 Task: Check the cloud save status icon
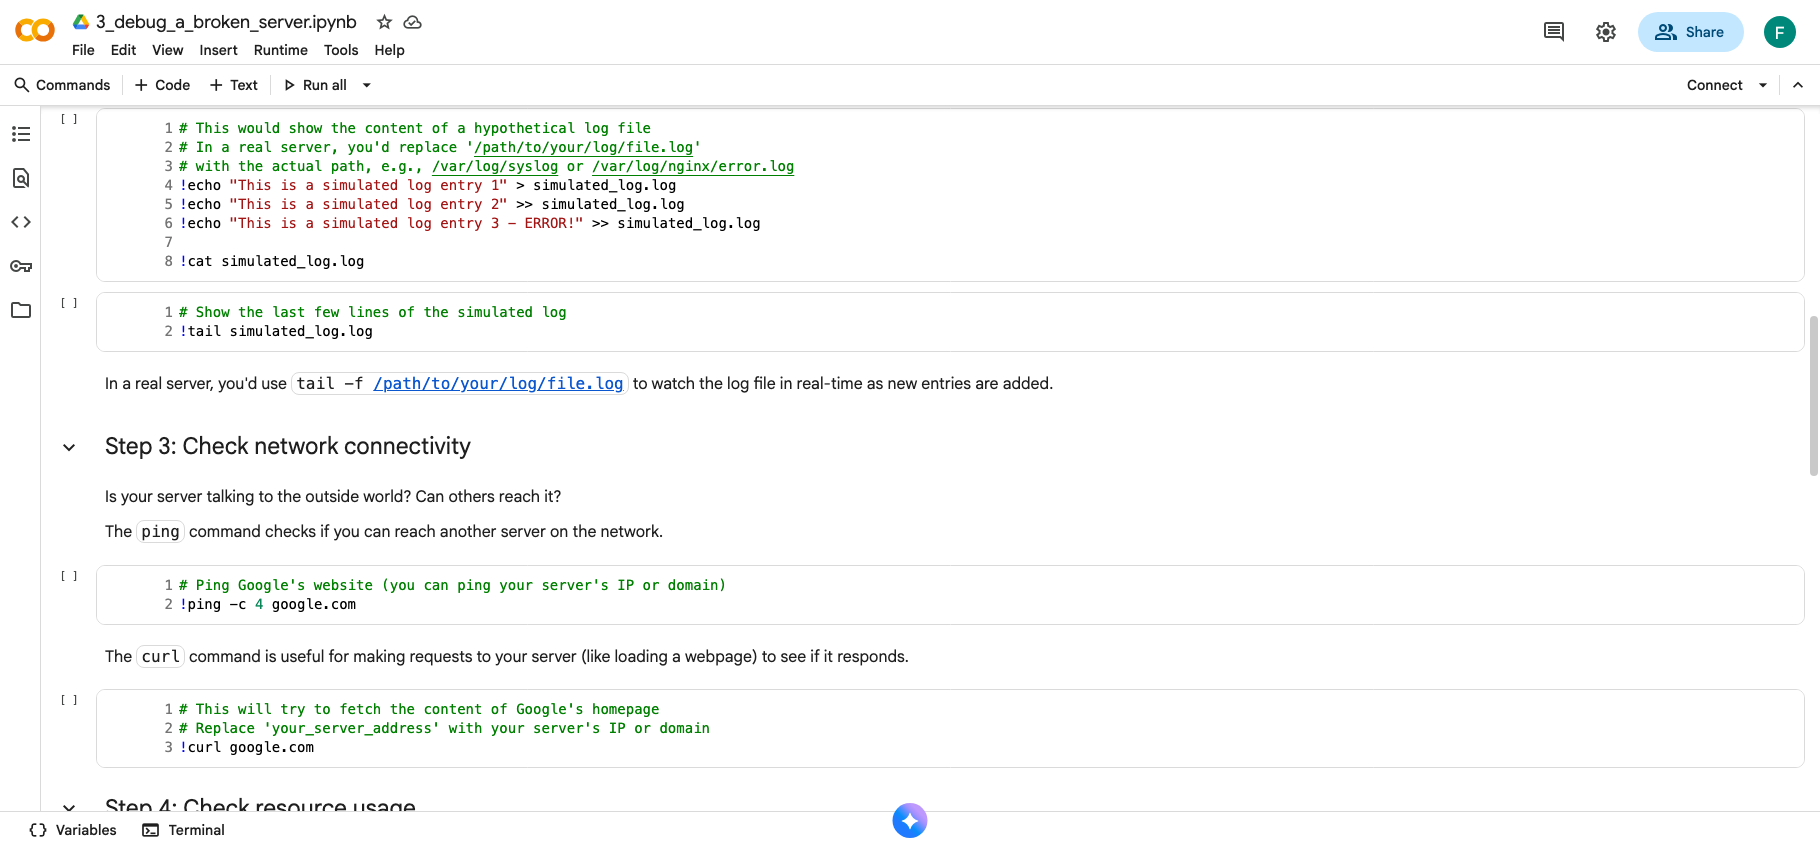click(412, 22)
